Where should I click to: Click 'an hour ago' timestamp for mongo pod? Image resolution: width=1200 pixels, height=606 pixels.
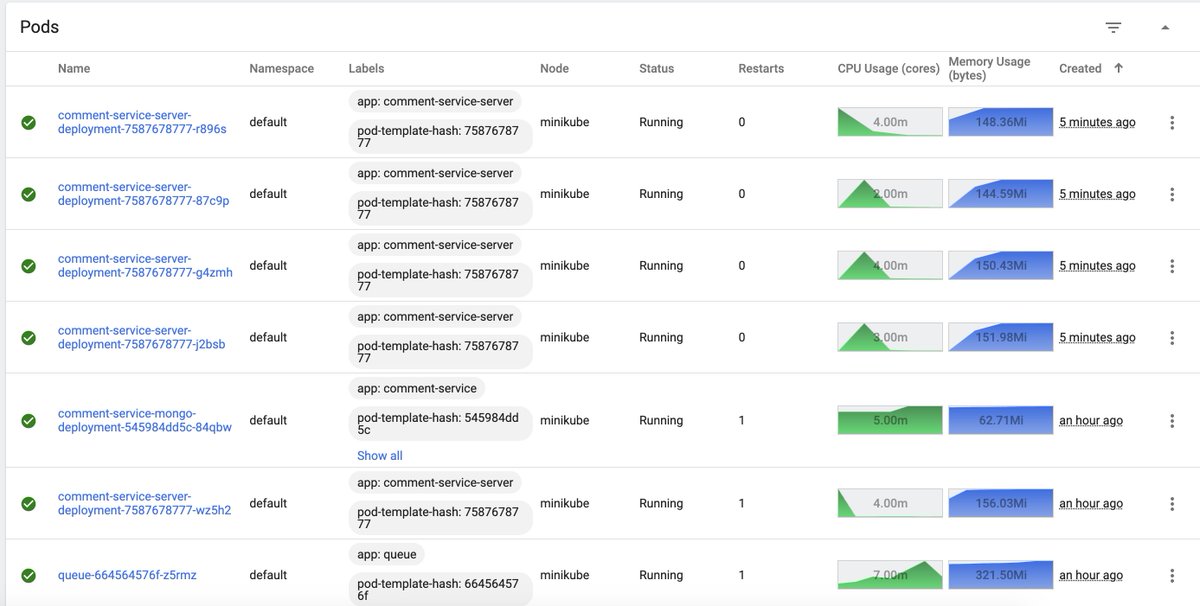point(1091,421)
